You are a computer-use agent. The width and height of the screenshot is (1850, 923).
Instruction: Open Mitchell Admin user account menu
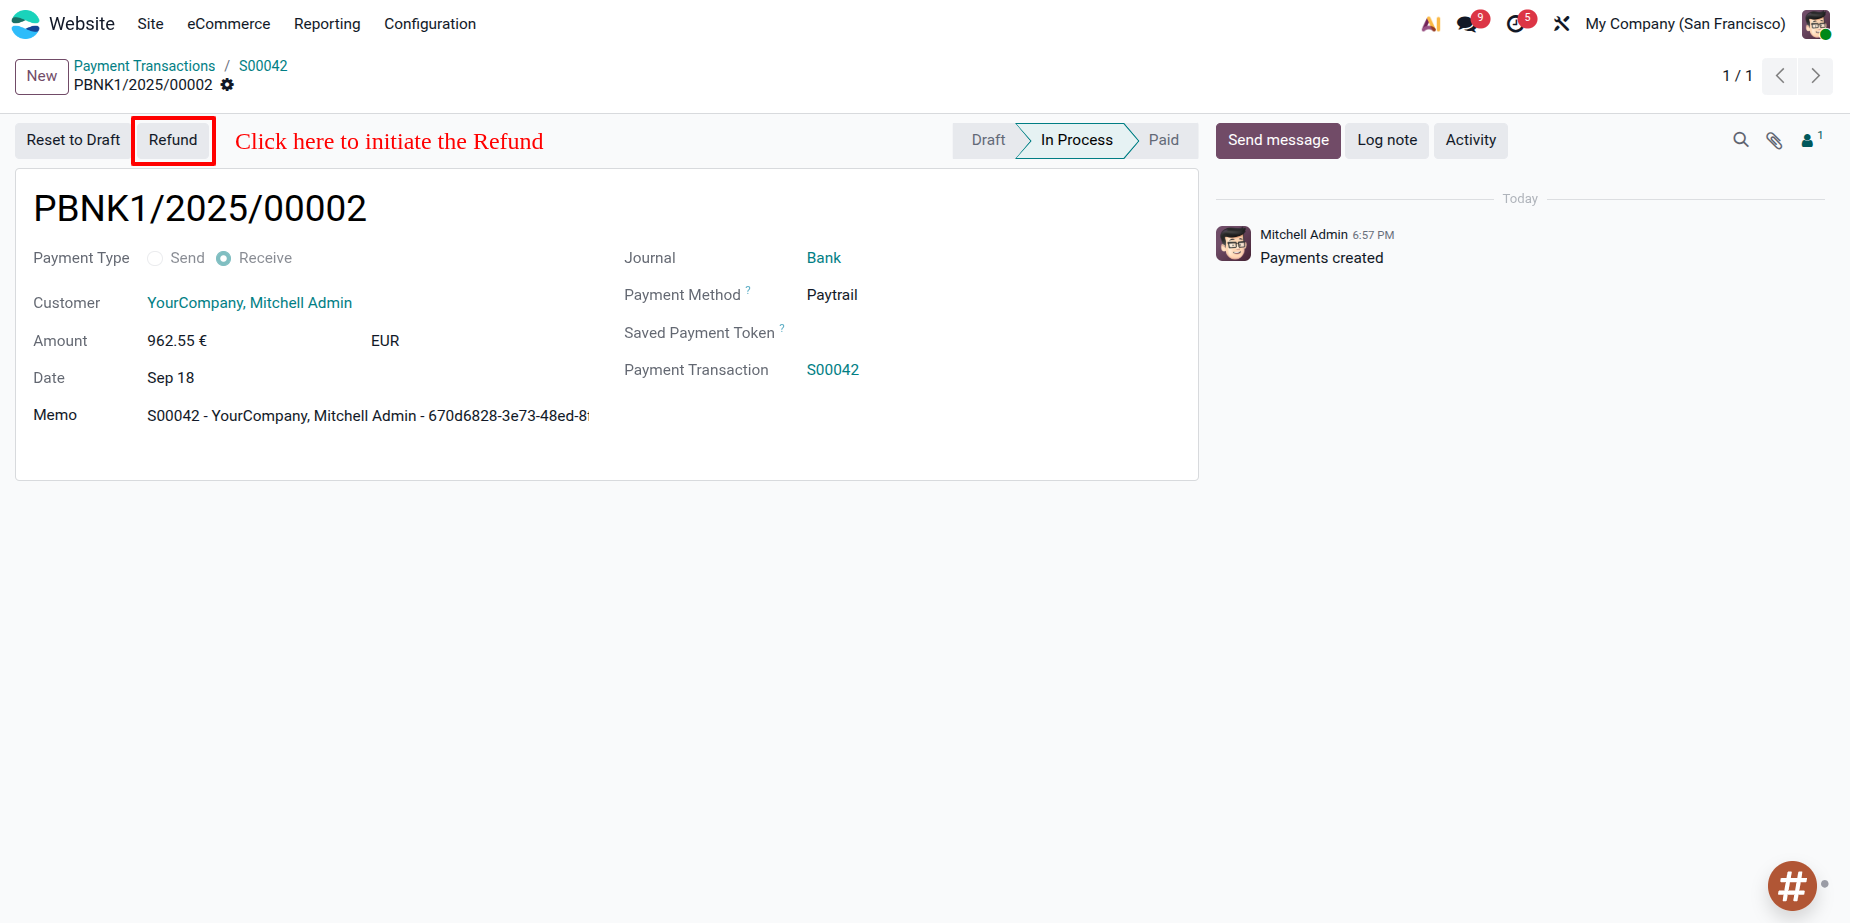click(1816, 23)
